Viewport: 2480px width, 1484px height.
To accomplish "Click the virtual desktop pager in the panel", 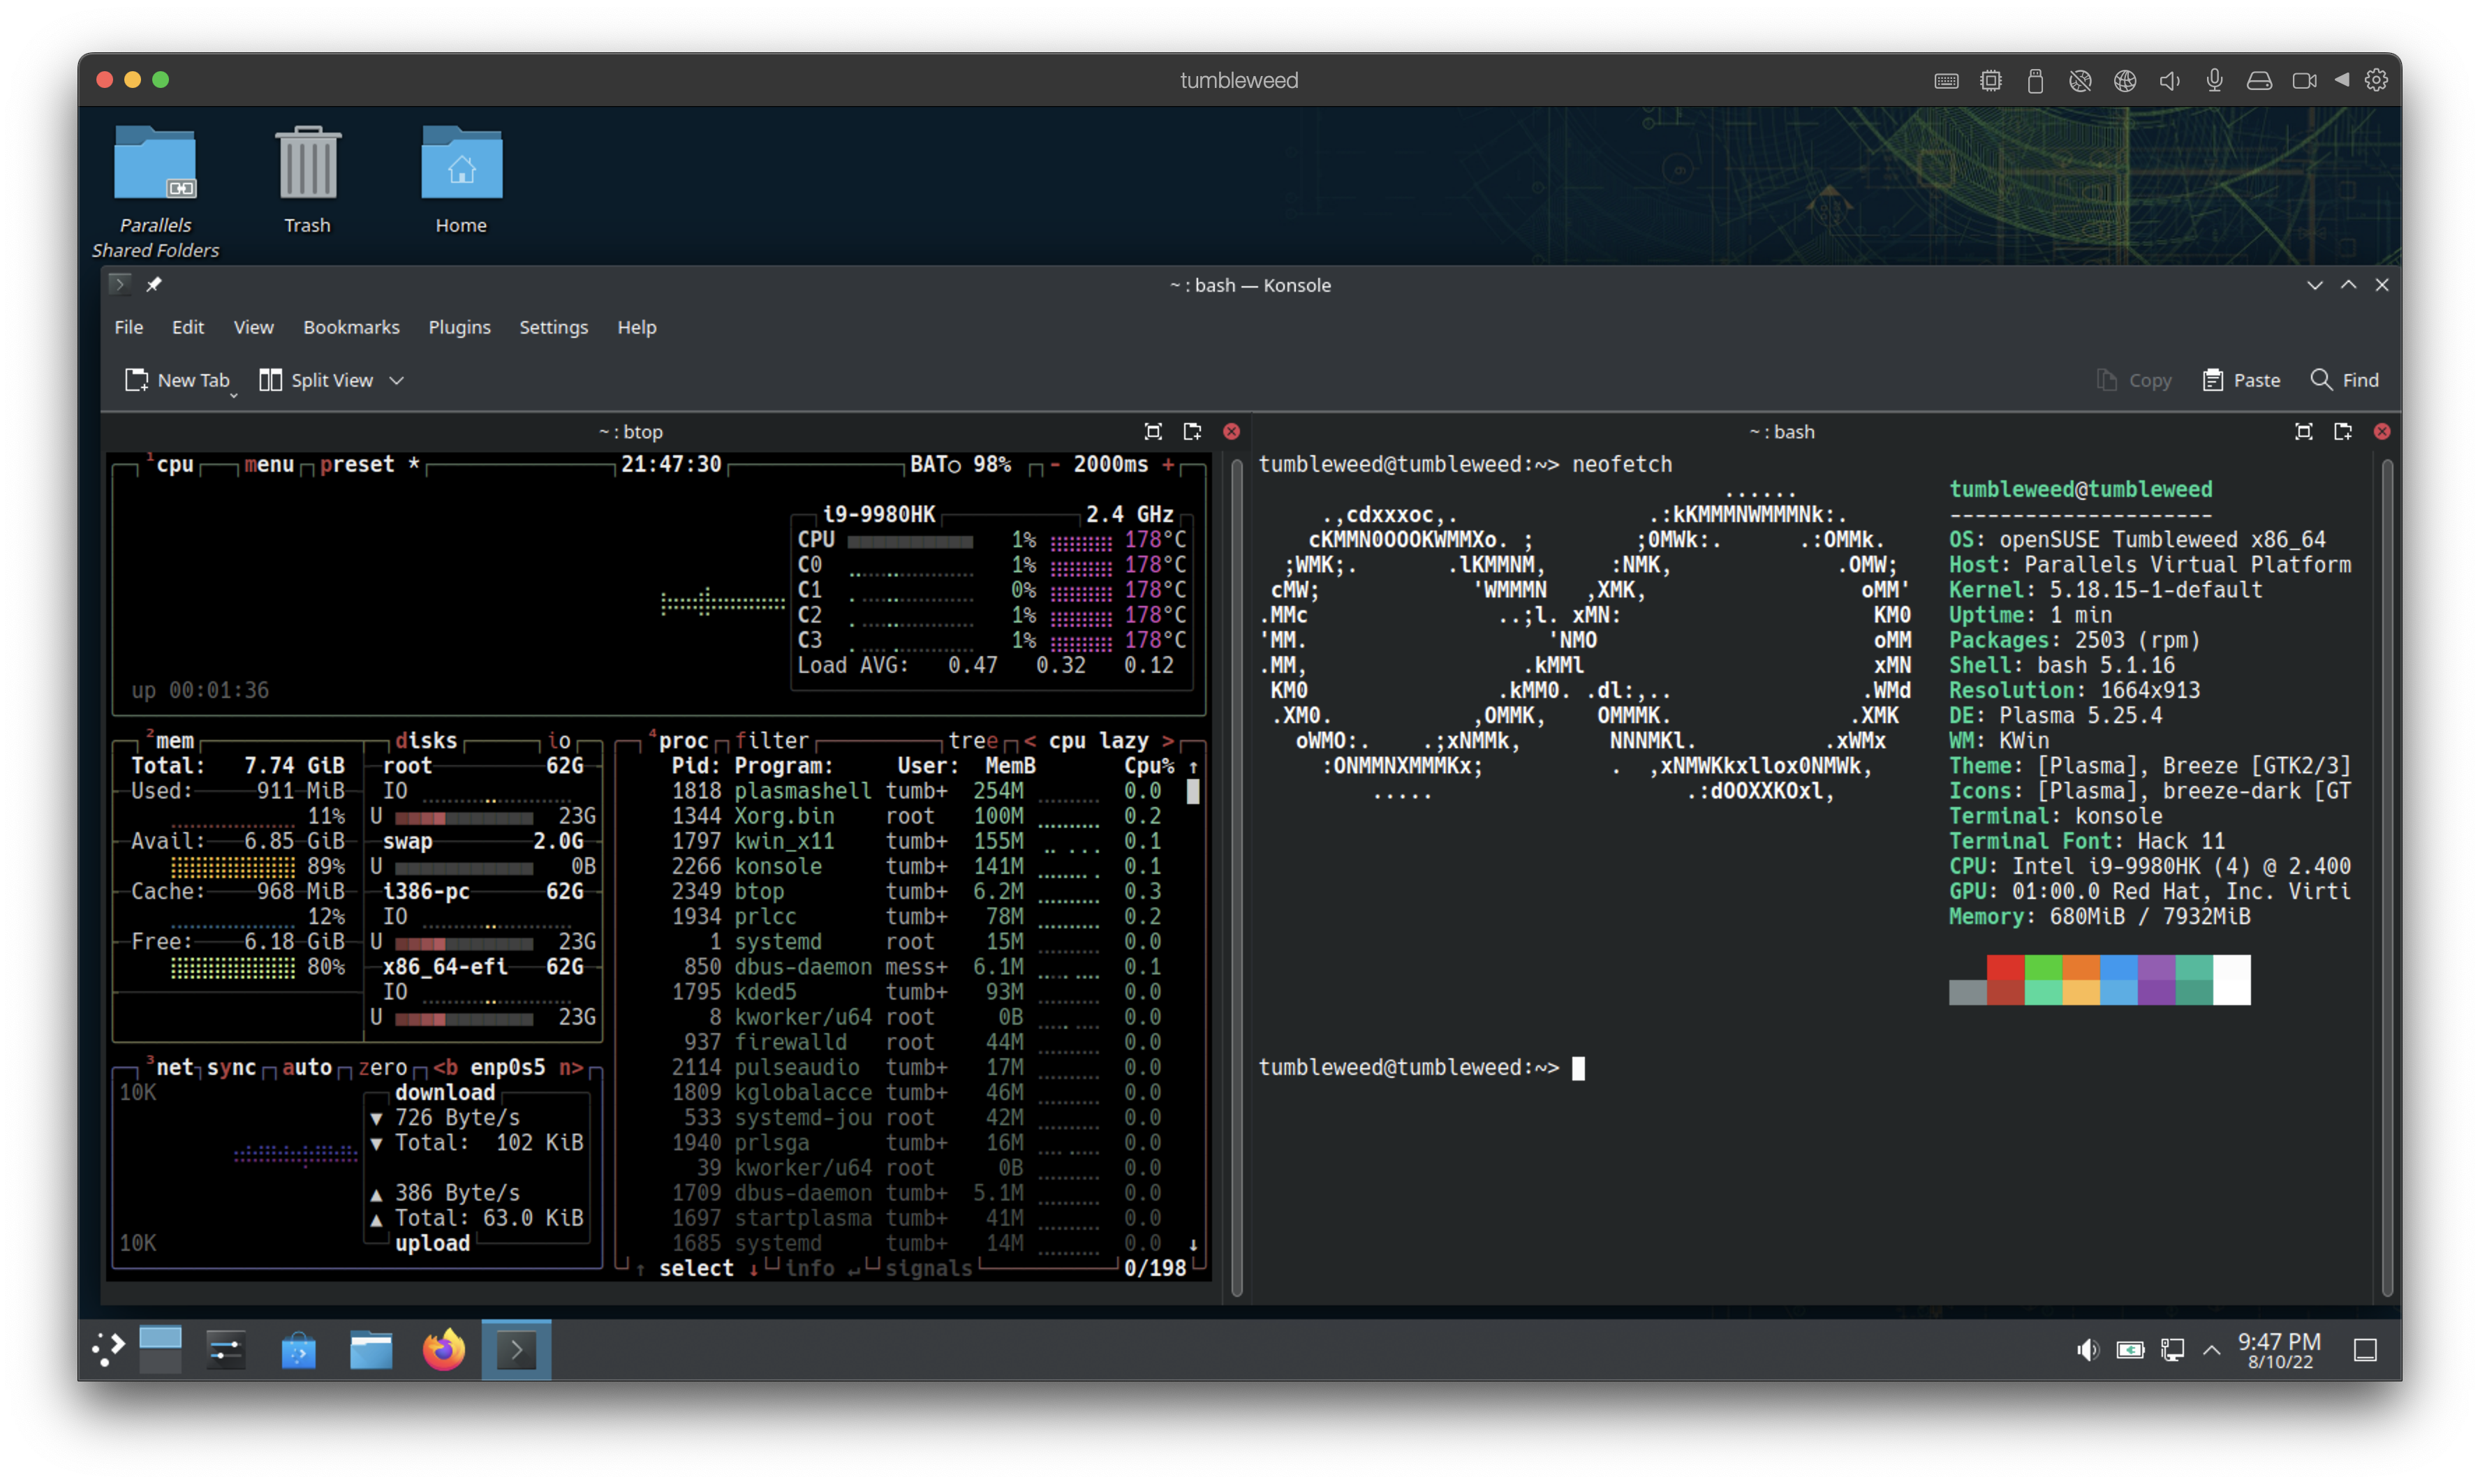I will coord(160,1349).
